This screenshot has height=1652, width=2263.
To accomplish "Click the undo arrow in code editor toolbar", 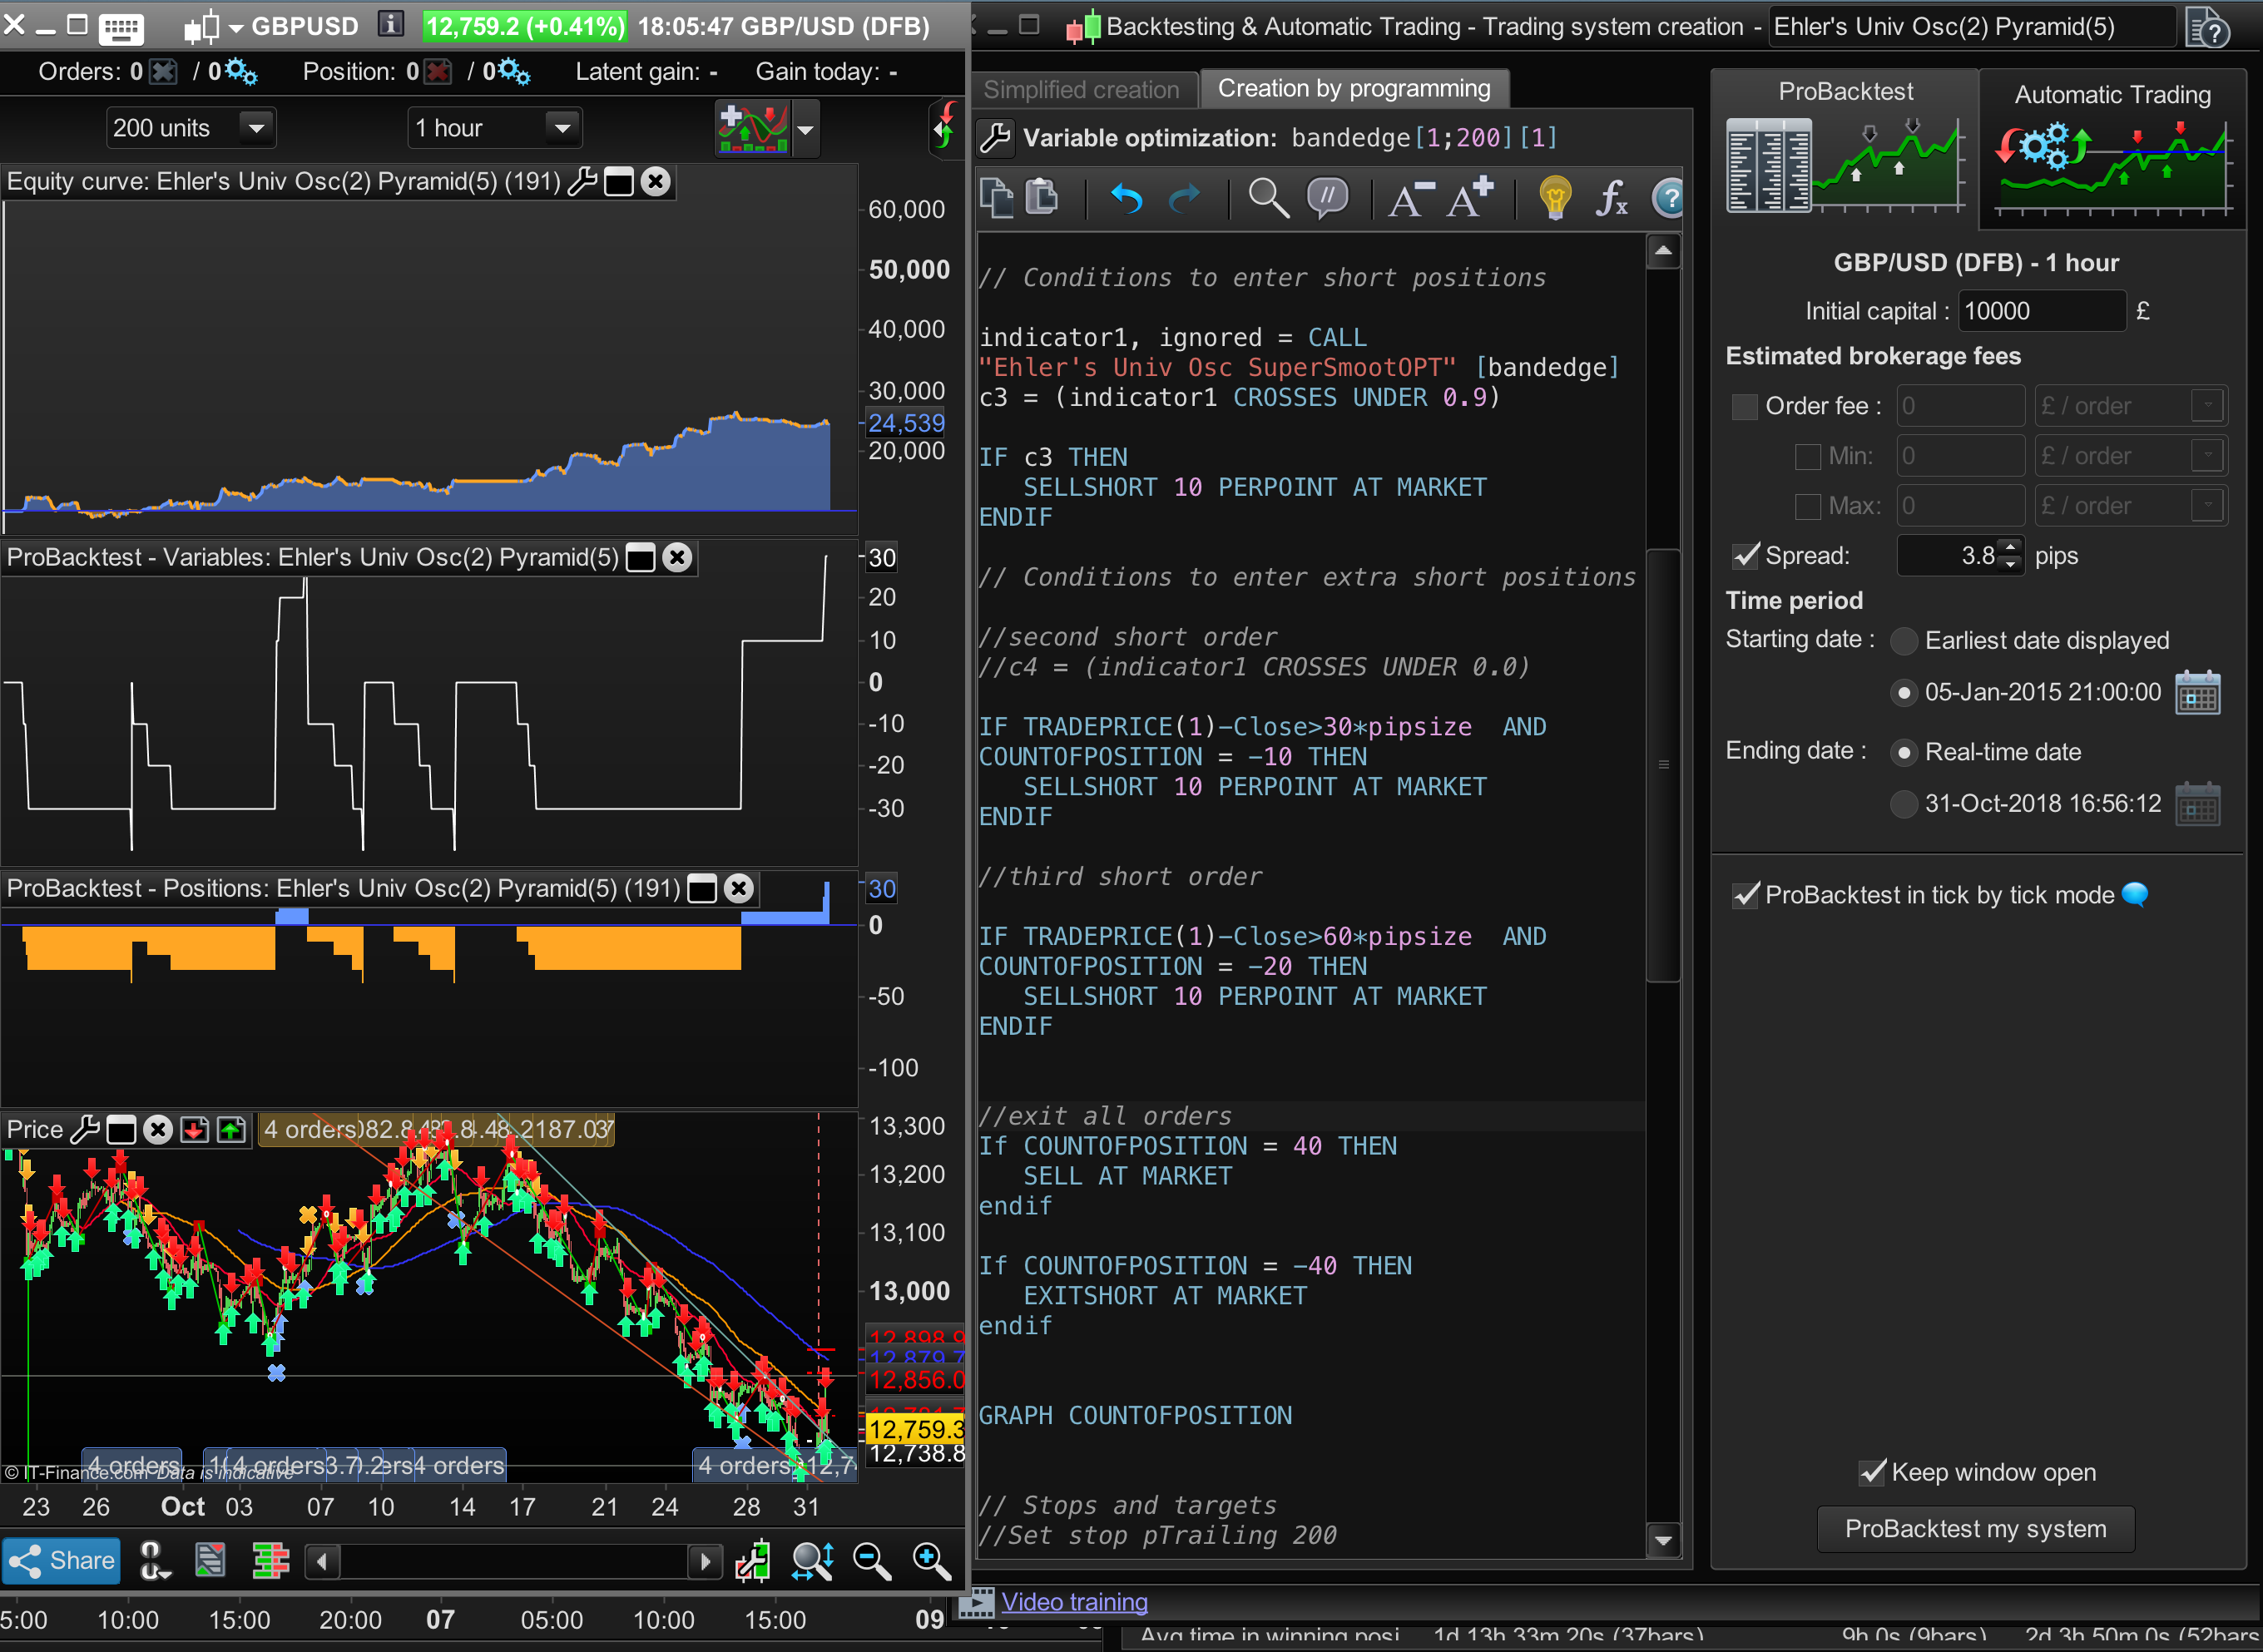I will coord(1126,199).
